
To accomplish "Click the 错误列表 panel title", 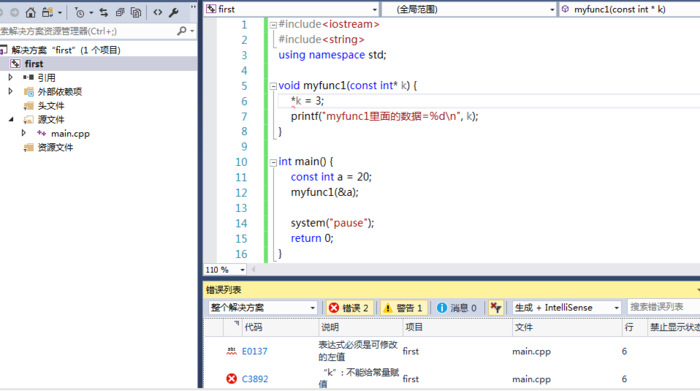I will (x=224, y=290).
